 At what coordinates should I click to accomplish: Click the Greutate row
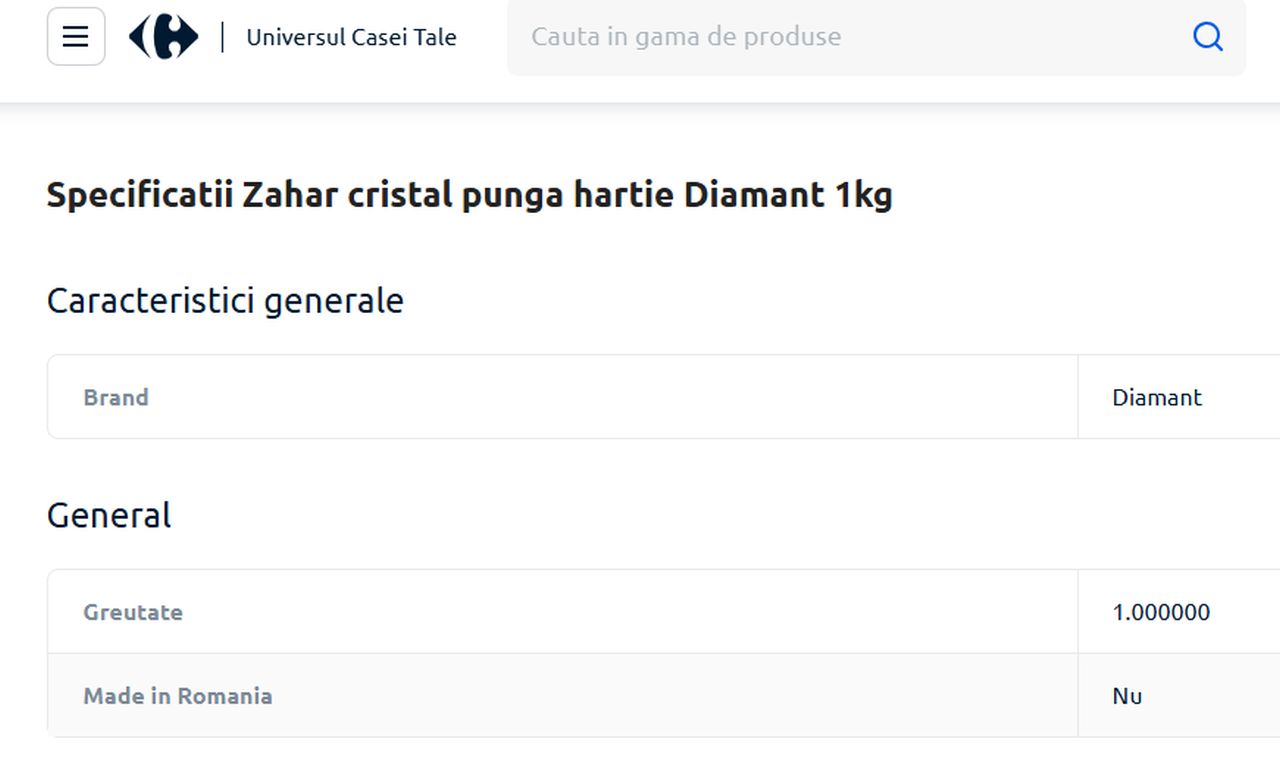pyautogui.click(x=560, y=612)
